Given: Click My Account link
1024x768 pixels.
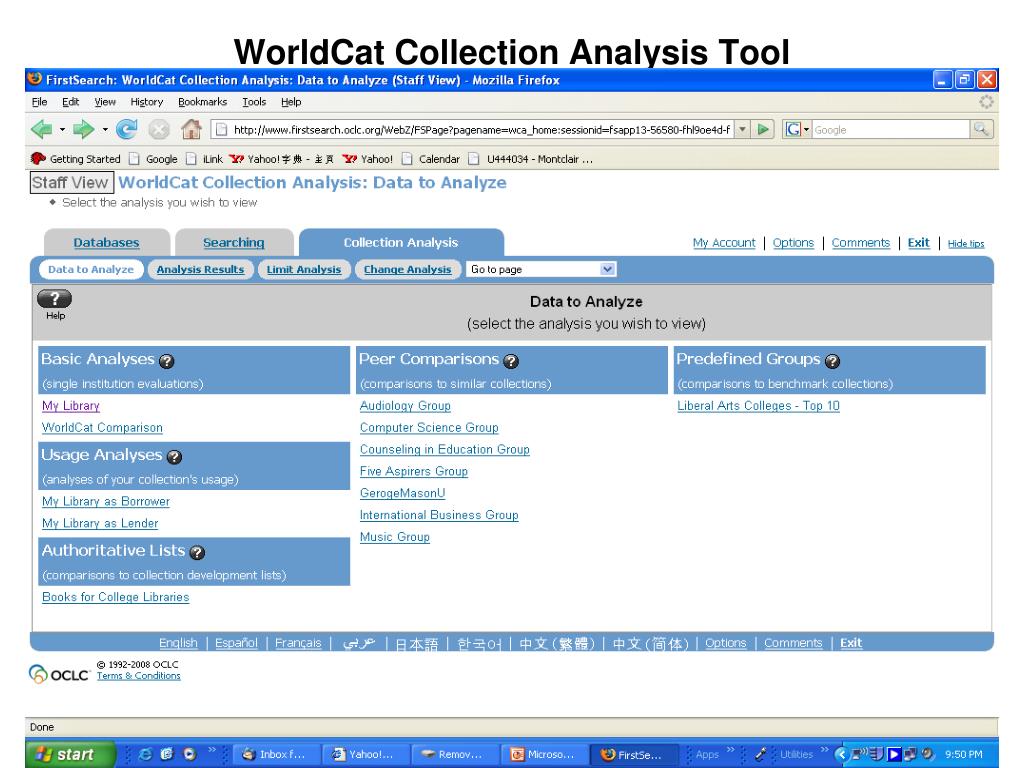Looking at the screenshot, I should coord(724,243).
